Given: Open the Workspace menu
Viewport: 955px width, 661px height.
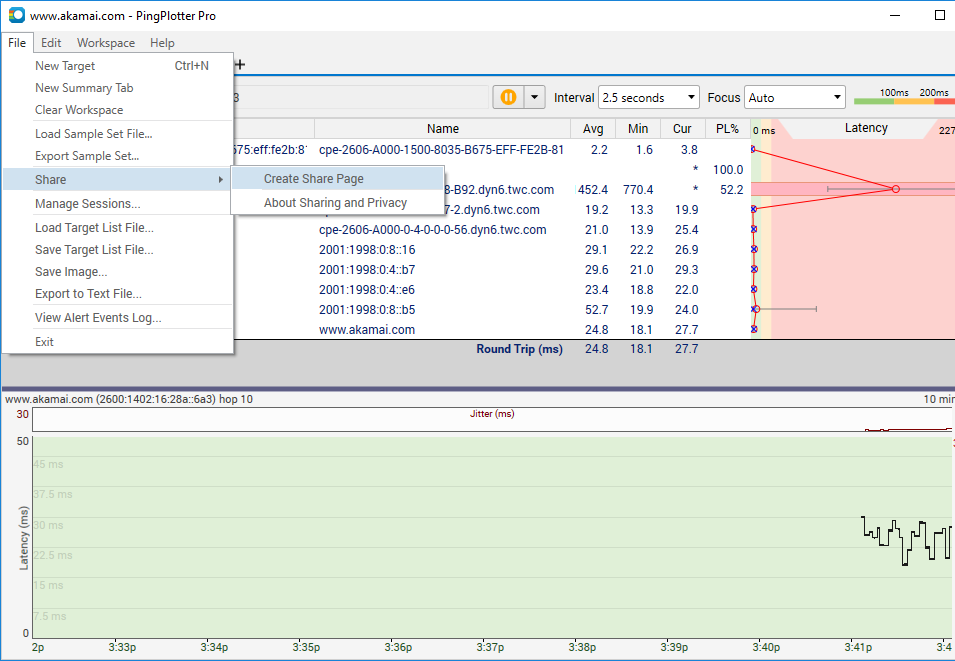Looking at the screenshot, I should click(105, 42).
